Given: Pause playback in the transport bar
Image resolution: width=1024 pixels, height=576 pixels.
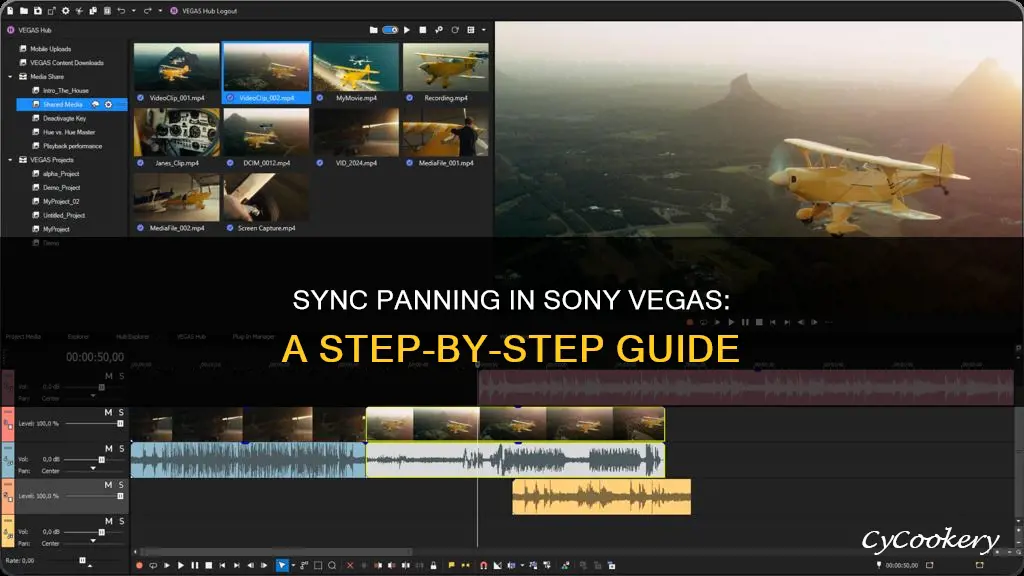Looking at the screenshot, I should click(195, 566).
